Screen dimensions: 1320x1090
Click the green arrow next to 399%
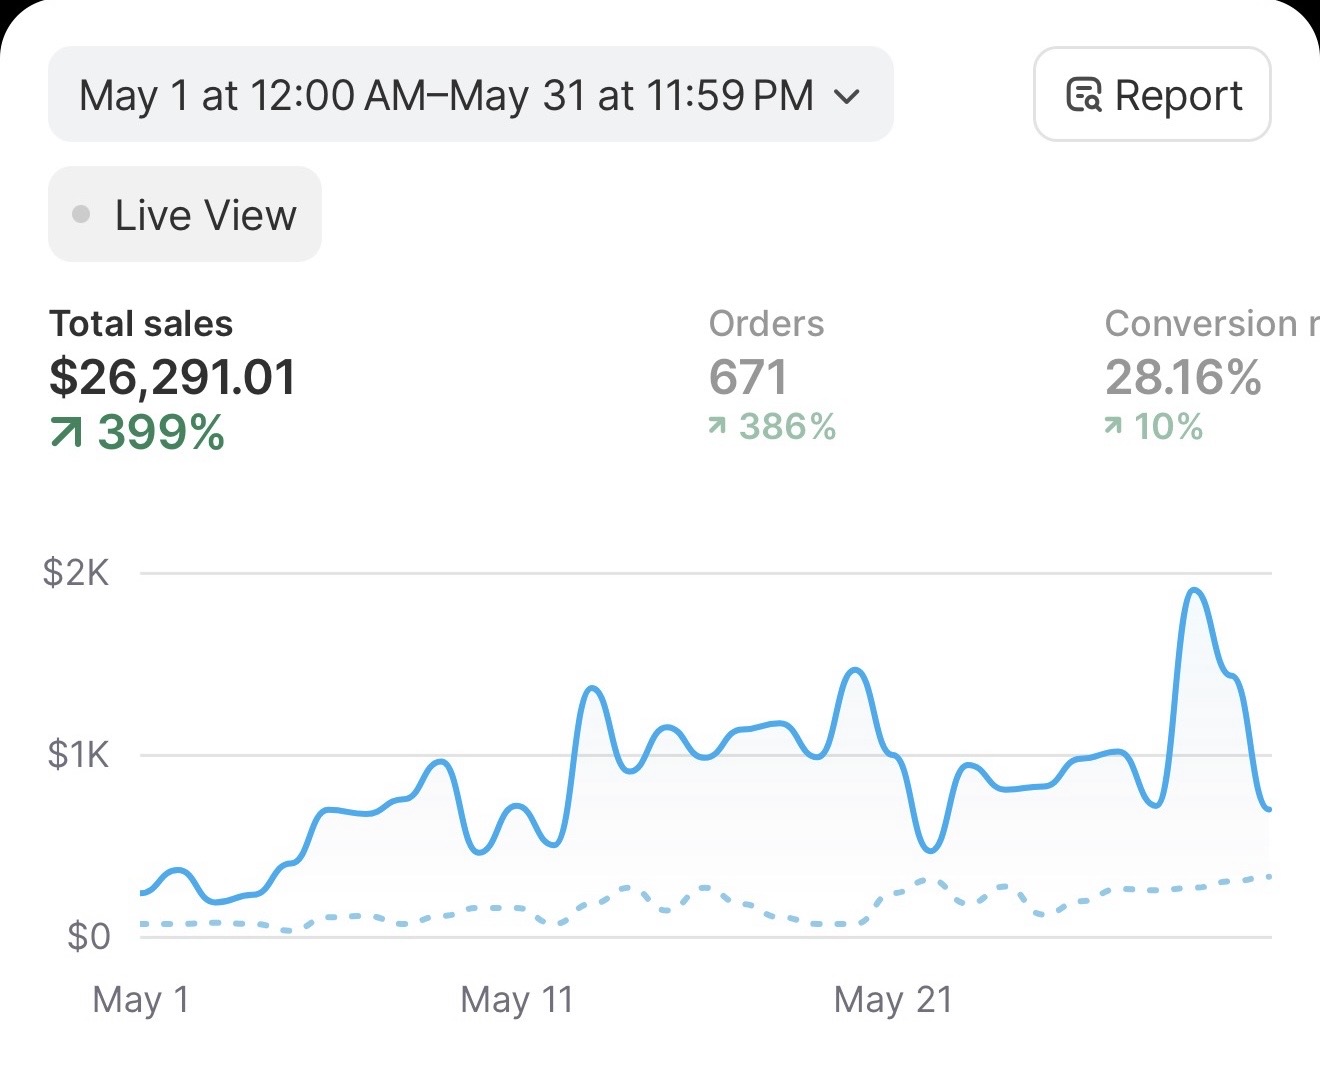[x=66, y=433]
